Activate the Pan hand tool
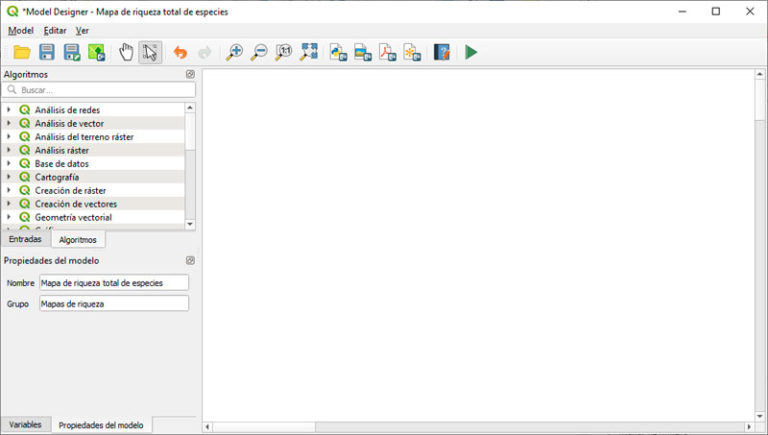Screen dimensions: 768x435 point(126,52)
